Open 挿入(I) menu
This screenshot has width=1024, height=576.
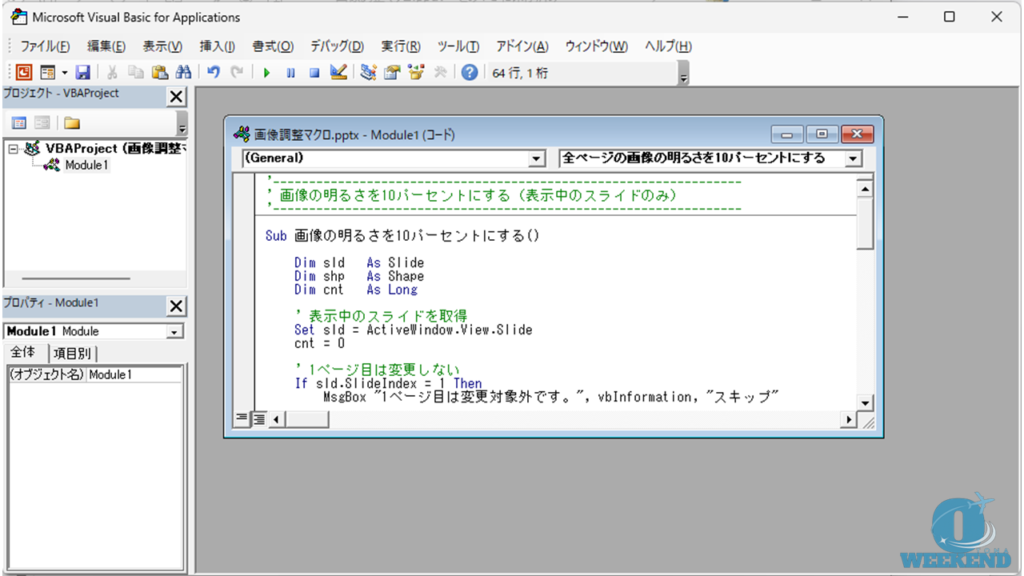[x=217, y=46]
